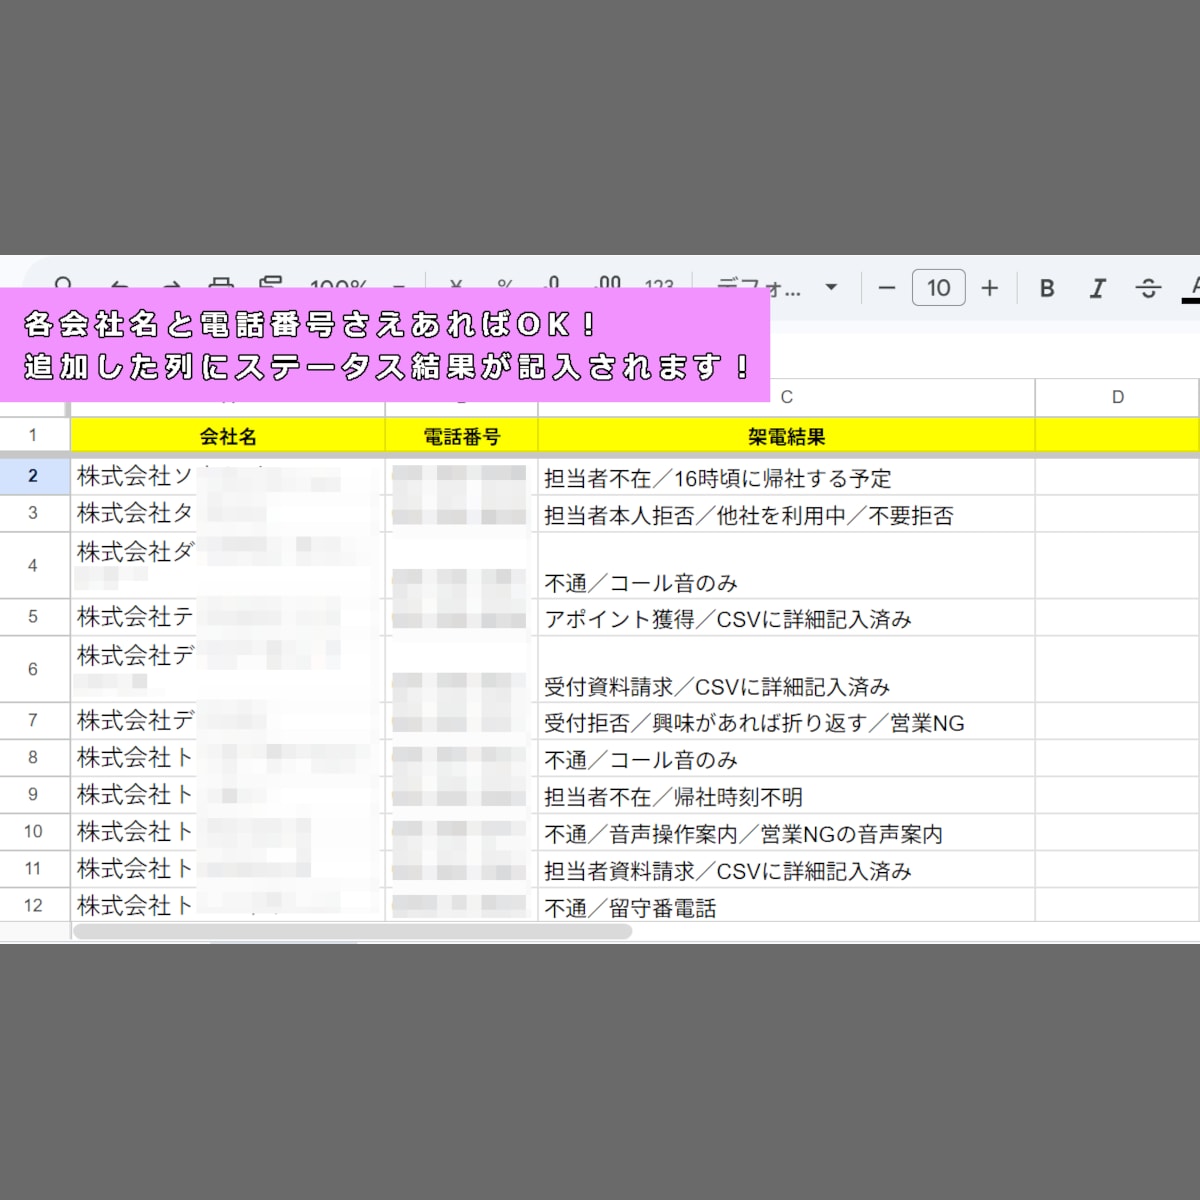This screenshot has height=1200, width=1200.
Task: Click company cell 株式会社ソ in row 2
Action: [x=228, y=477]
